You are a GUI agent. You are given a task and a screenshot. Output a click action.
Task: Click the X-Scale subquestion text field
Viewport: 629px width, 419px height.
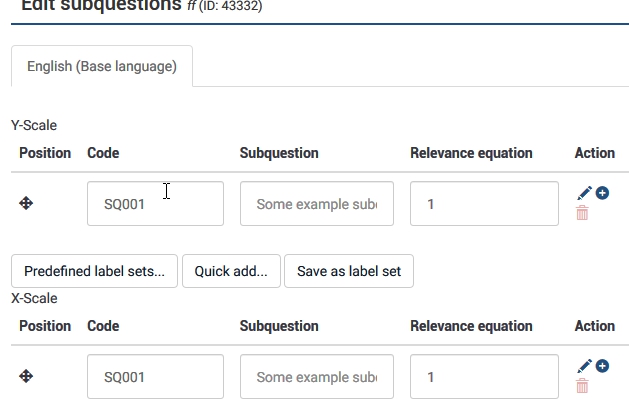316,377
